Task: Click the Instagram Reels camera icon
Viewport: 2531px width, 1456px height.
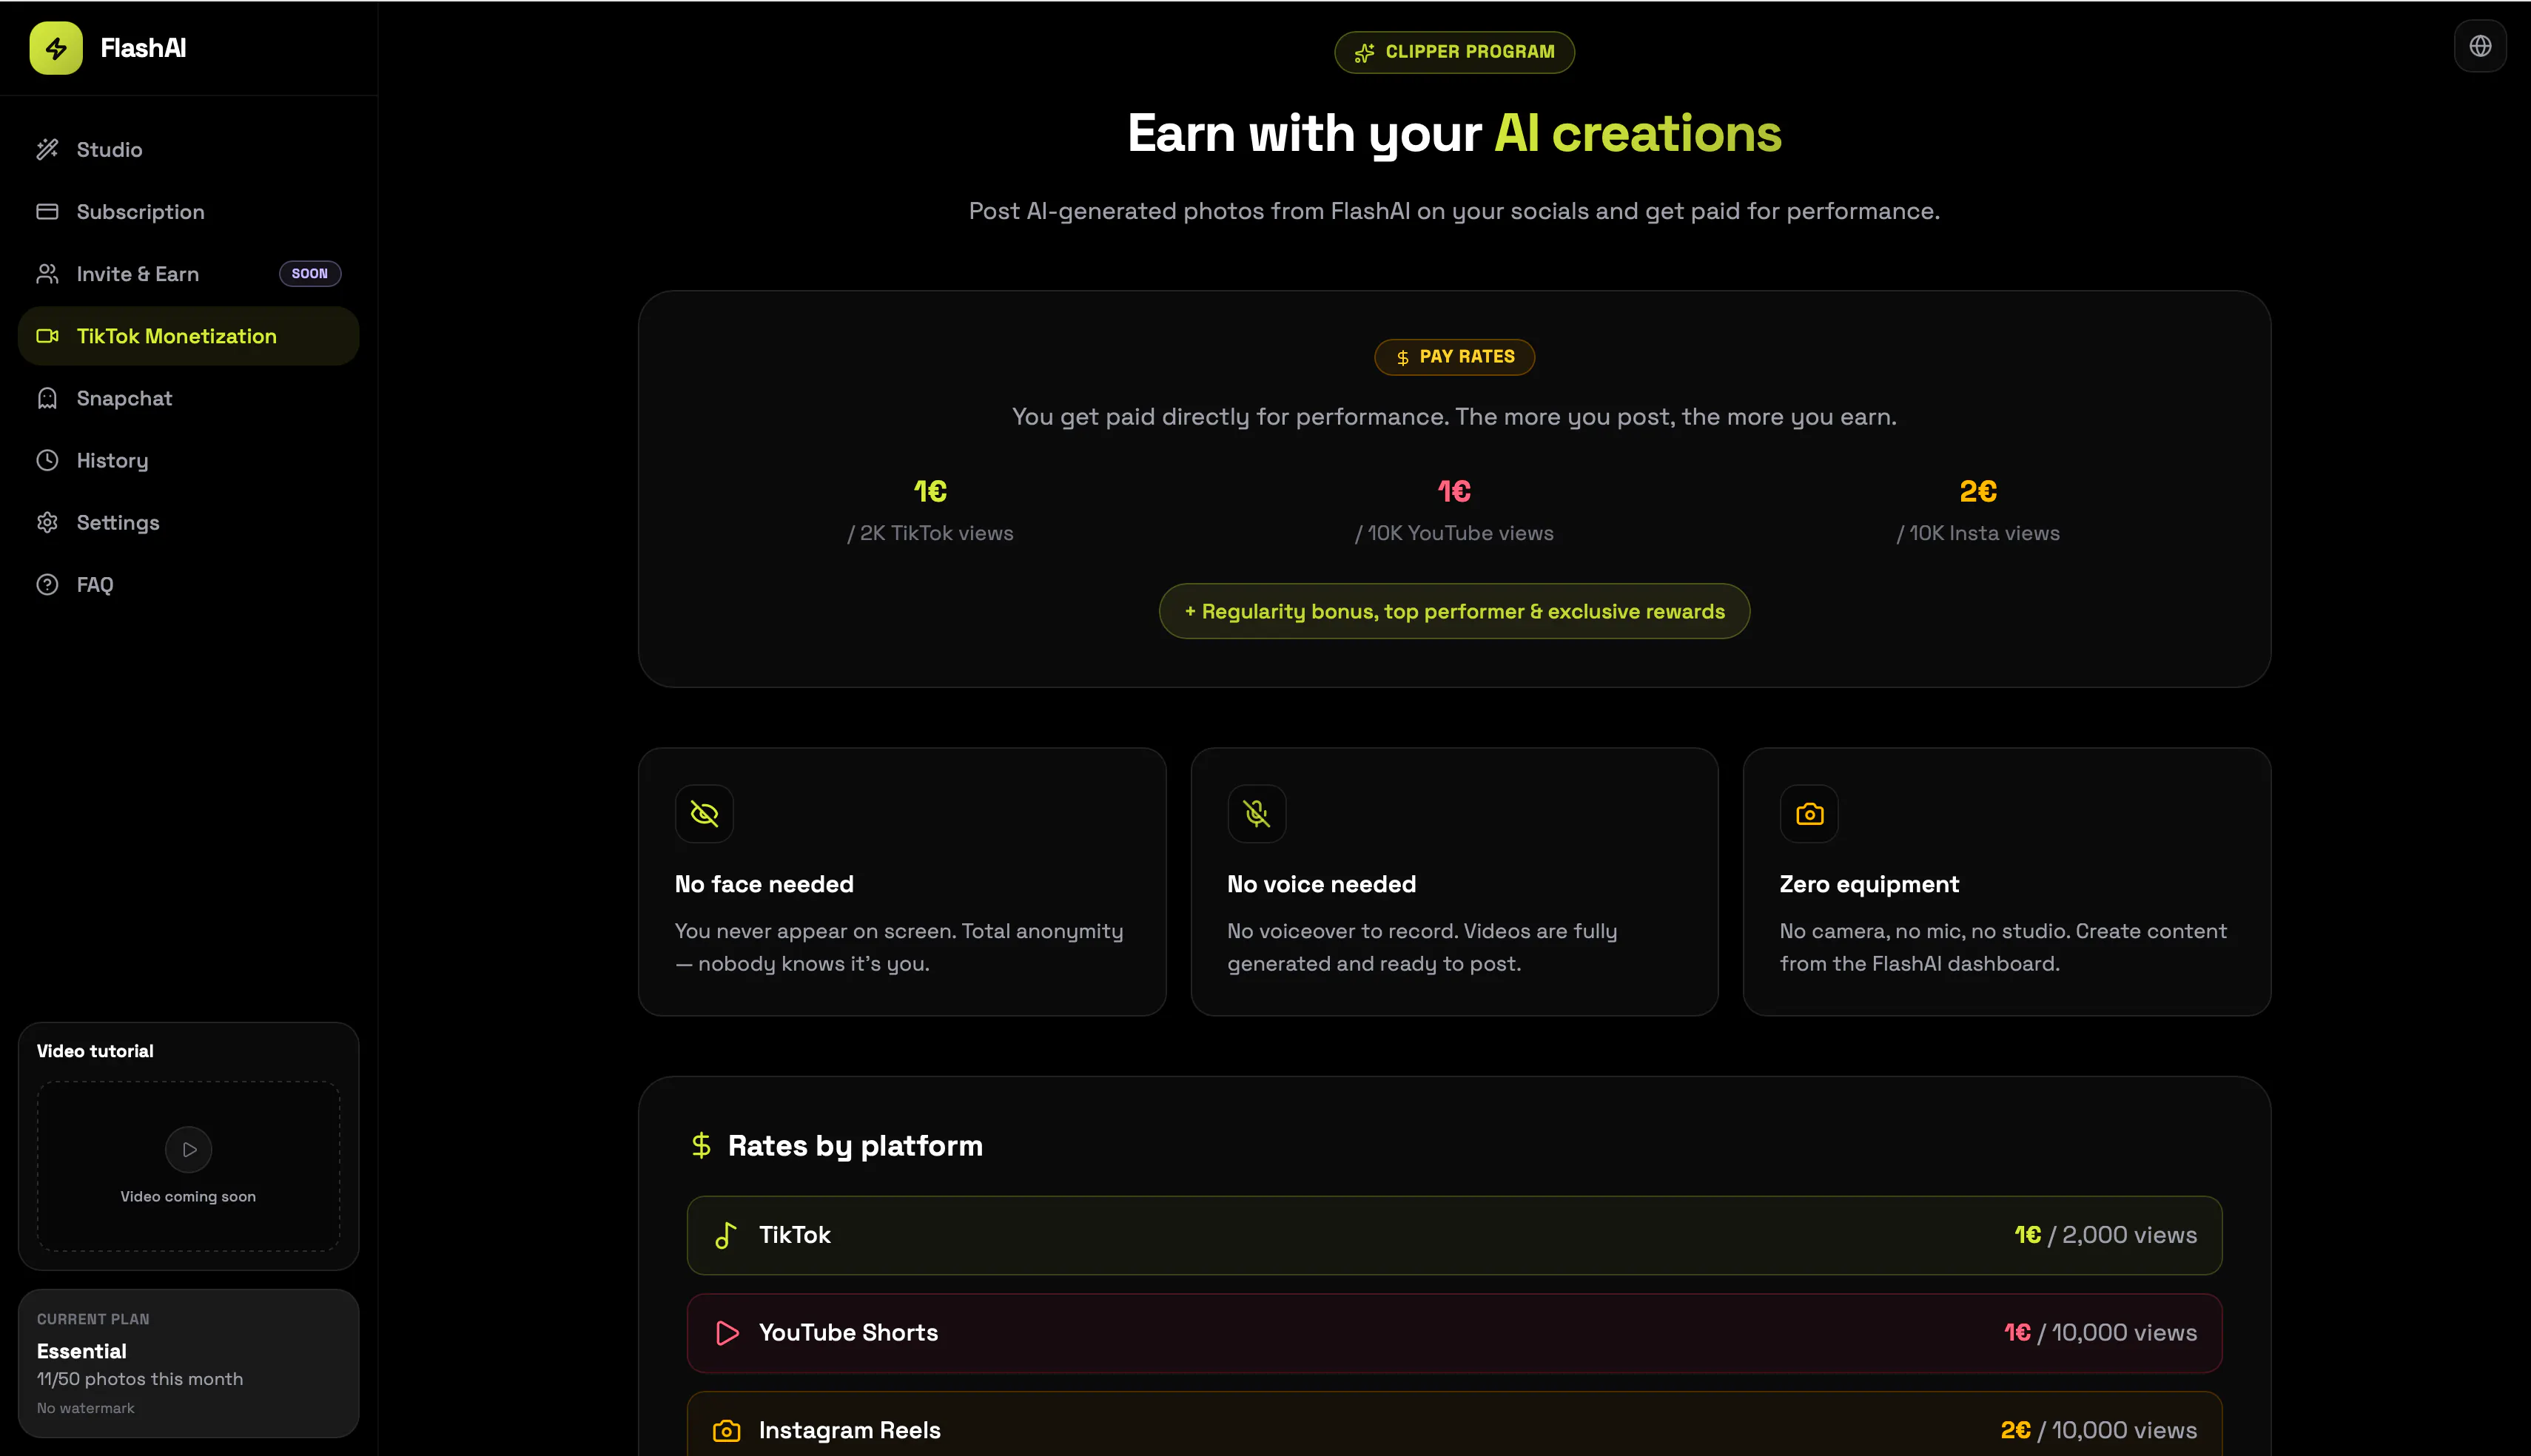Action: [727, 1431]
